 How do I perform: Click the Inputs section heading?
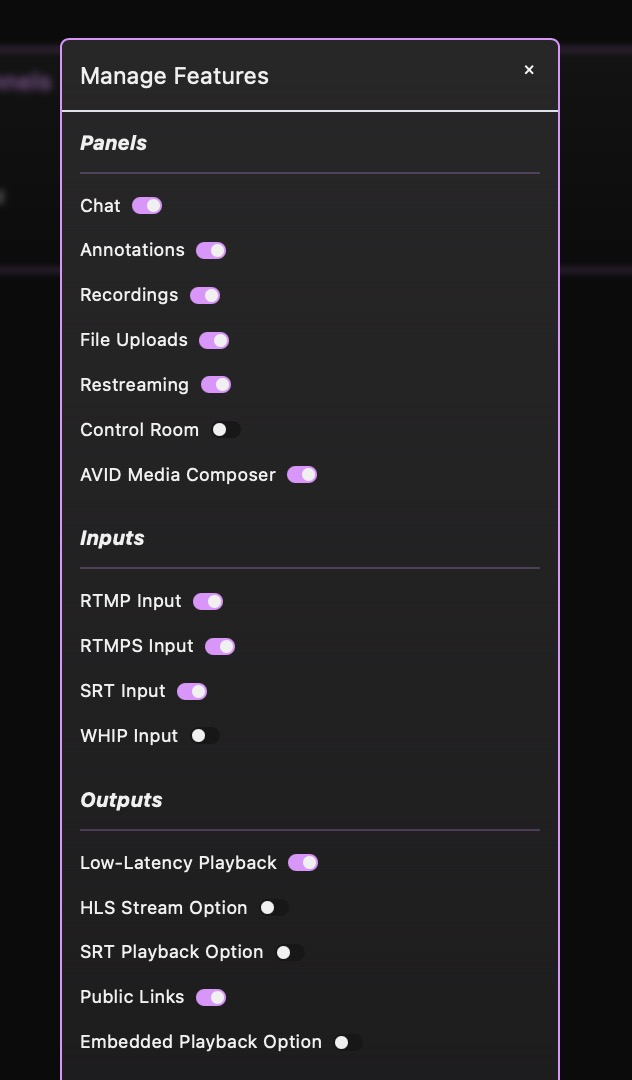(x=112, y=538)
